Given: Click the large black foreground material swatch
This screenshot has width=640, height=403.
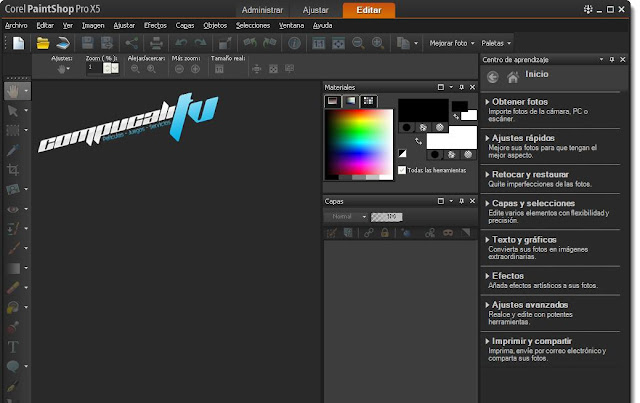Looking at the screenshot, I should pos(423,110).
